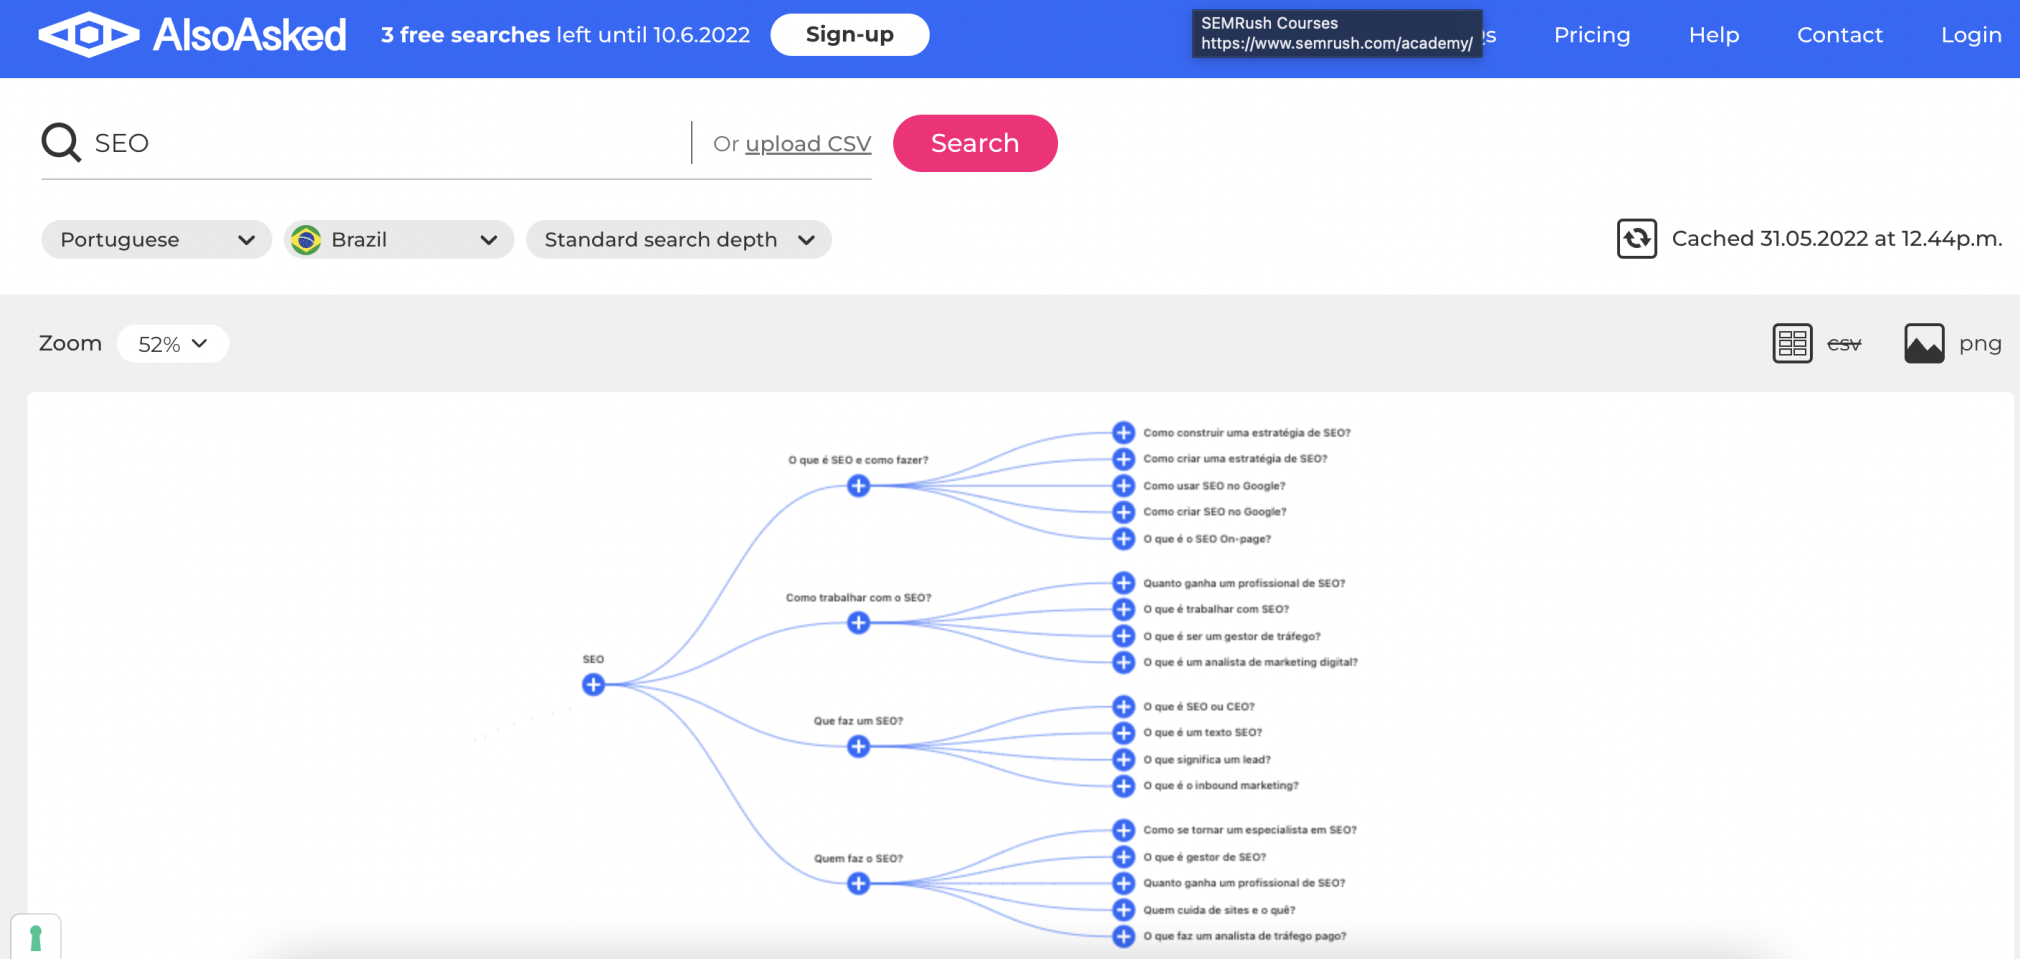Expand the 'Que faz um SEO?' node
Viewport: 2020px width, 959px height.
(858, 747)
